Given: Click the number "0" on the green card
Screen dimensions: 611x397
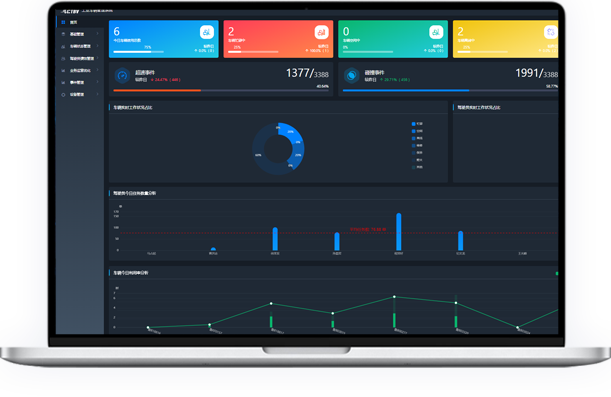Looking at the screenshot, I should [346, 32].
